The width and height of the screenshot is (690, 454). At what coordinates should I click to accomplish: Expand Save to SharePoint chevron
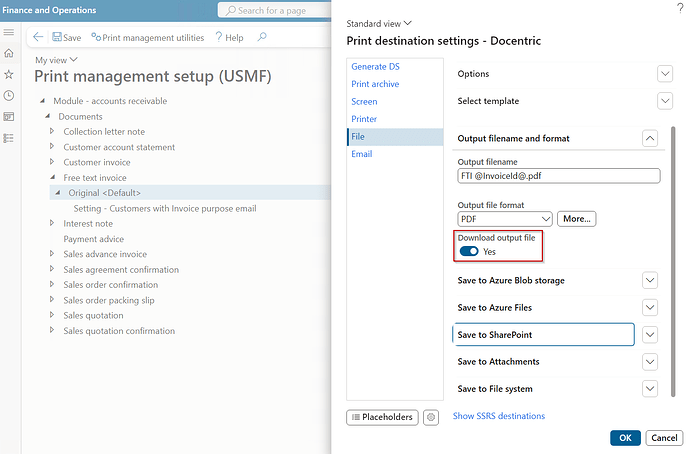(x=650, y=334)
